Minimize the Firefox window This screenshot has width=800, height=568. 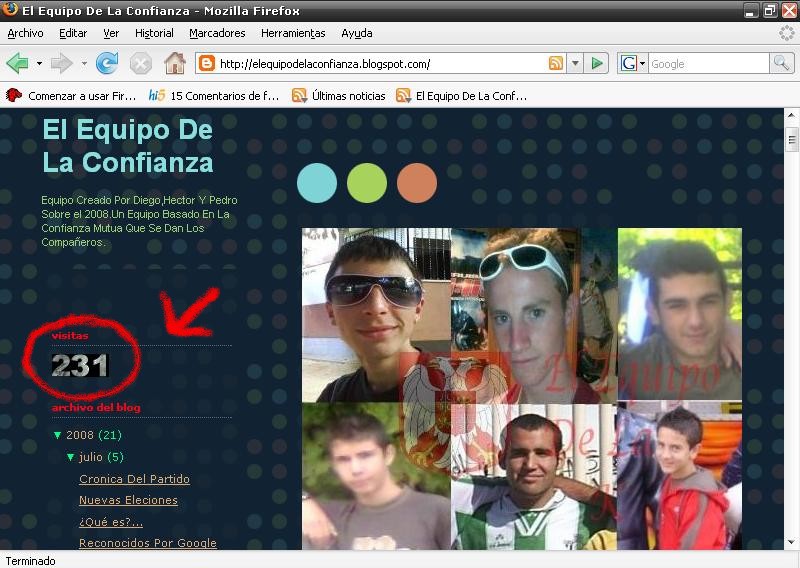coord(751,11)
